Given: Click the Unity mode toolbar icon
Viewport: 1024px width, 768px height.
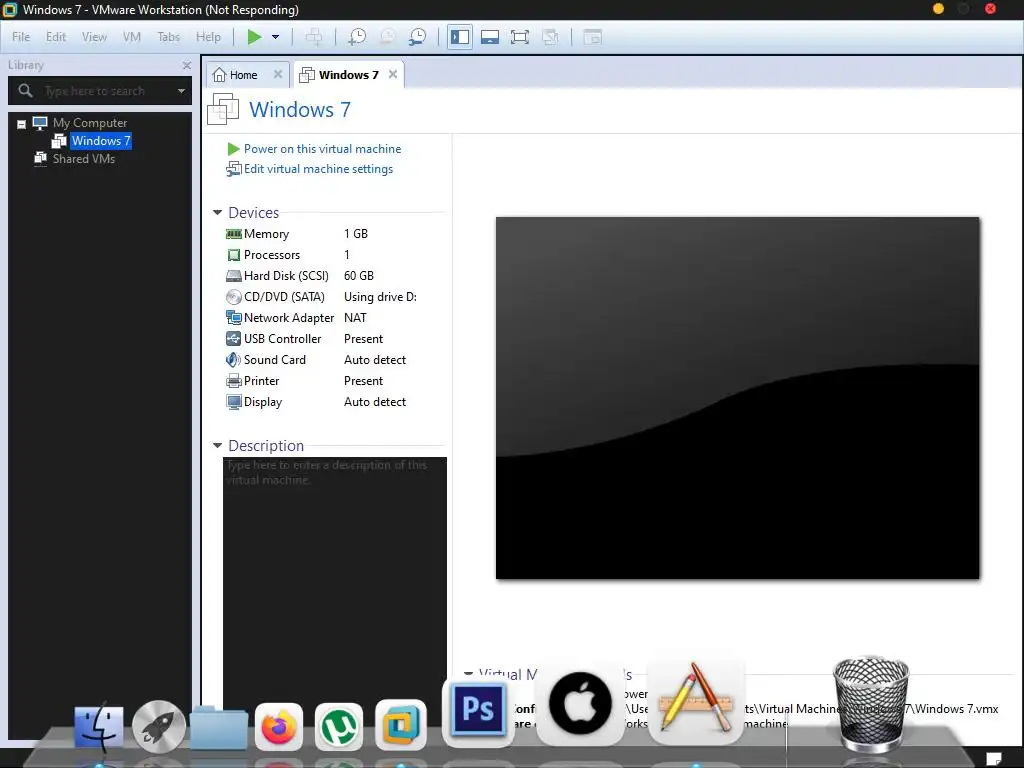Looking at the screenshot, I should click(x=551, y=37).
